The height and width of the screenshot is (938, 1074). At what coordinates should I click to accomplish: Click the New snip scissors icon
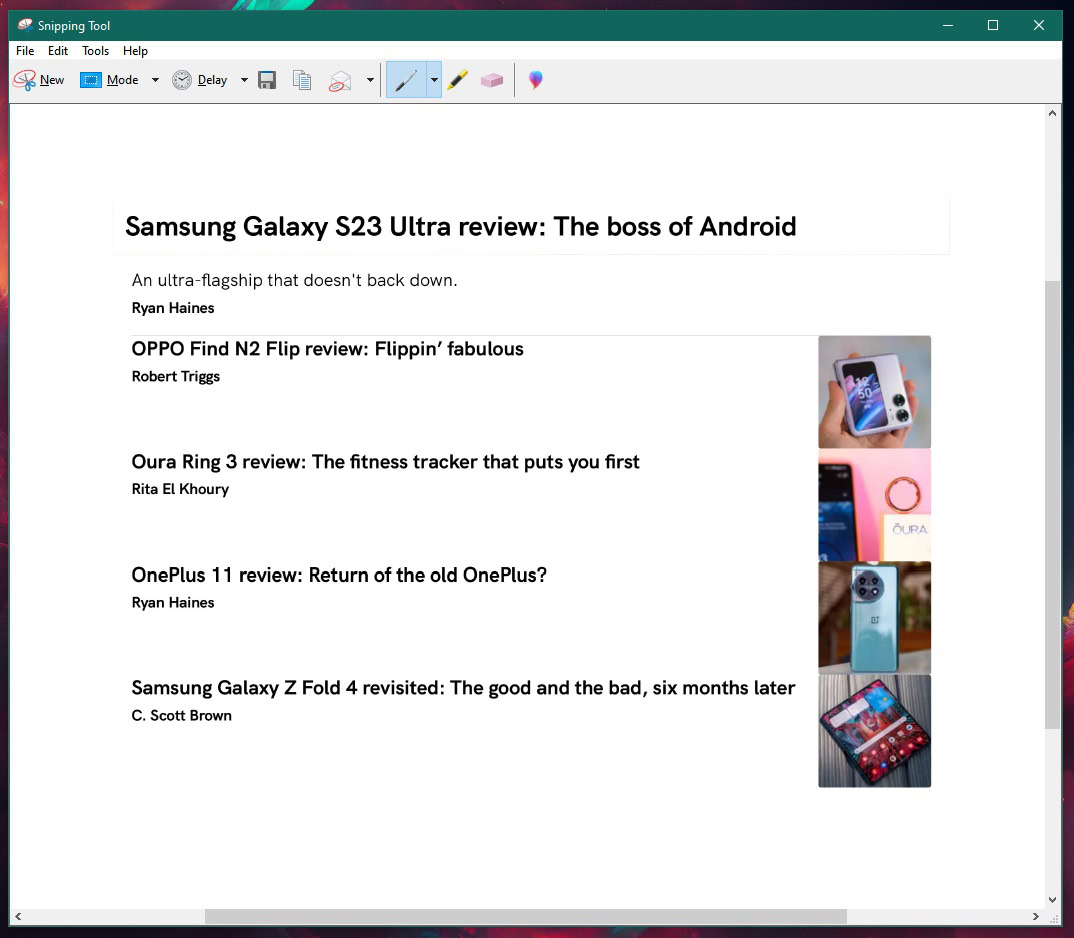click(x=25, y=80)
